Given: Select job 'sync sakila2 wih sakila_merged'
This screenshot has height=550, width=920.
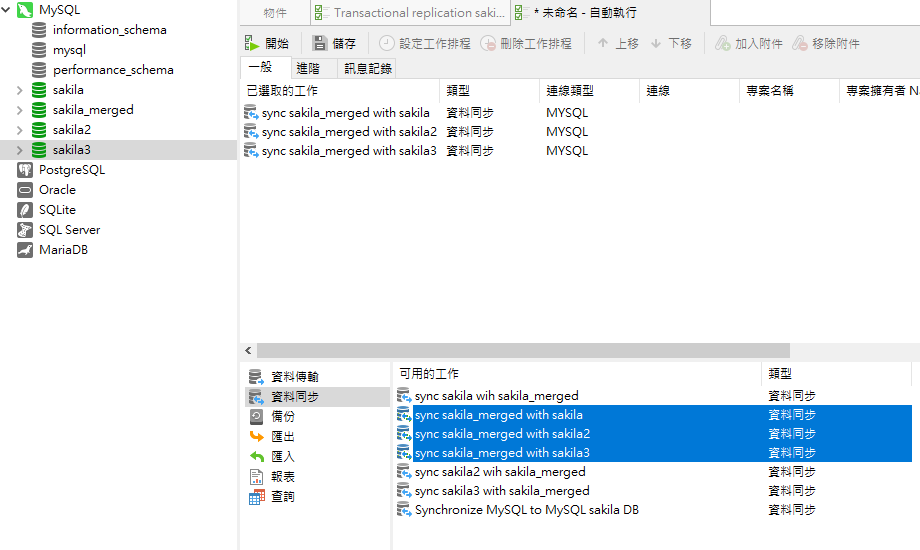Looking at the screenshot, I should coord(499,472).
